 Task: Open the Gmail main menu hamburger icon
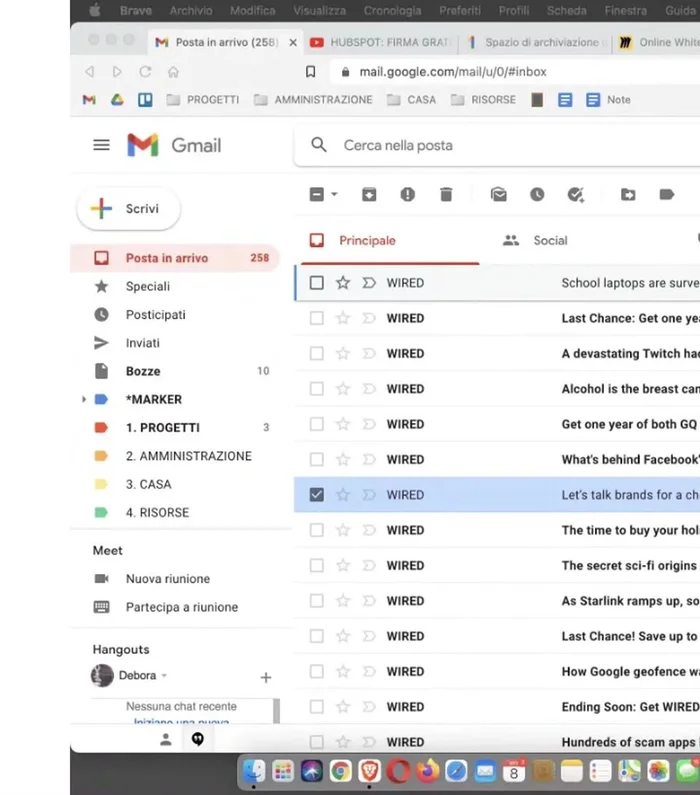101,146
